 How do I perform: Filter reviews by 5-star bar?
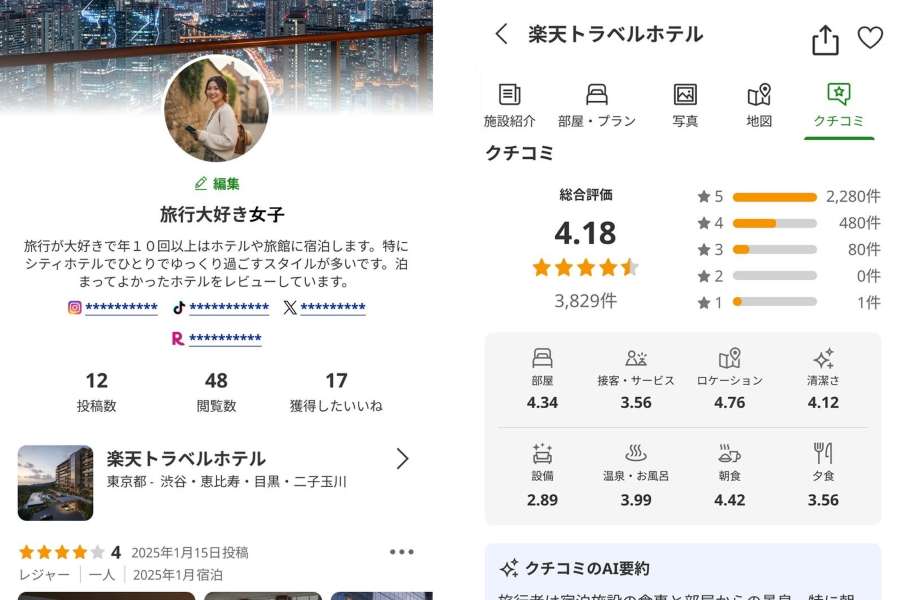click(774, 197)
